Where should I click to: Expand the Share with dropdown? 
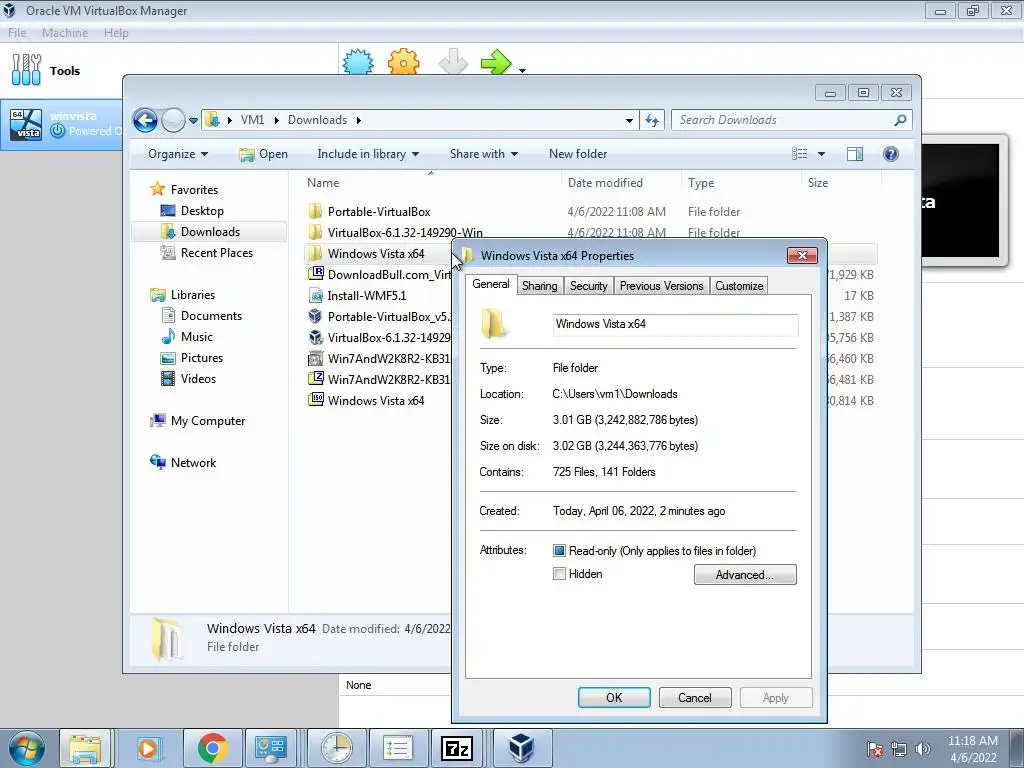pos(483,154)
